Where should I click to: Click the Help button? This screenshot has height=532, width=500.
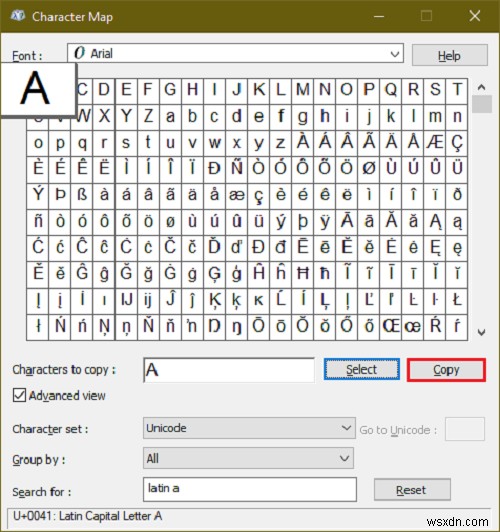point(450,55)
